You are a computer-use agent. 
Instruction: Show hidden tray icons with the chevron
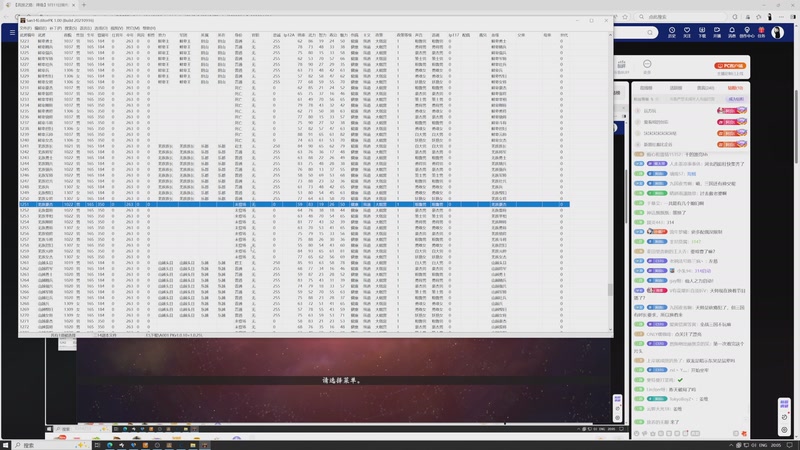pyautogui.click(x=731, y=445)
